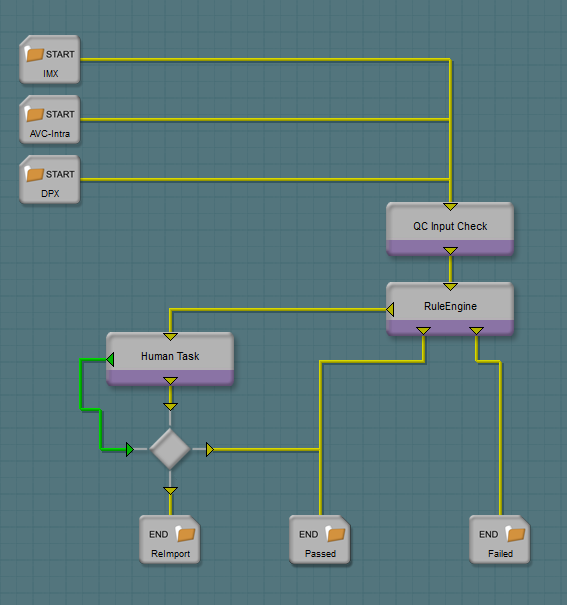Screen dimensions: 567x605
Task: Select RuleEngine's bottom-right output port
Action: [x=476, y=331]
